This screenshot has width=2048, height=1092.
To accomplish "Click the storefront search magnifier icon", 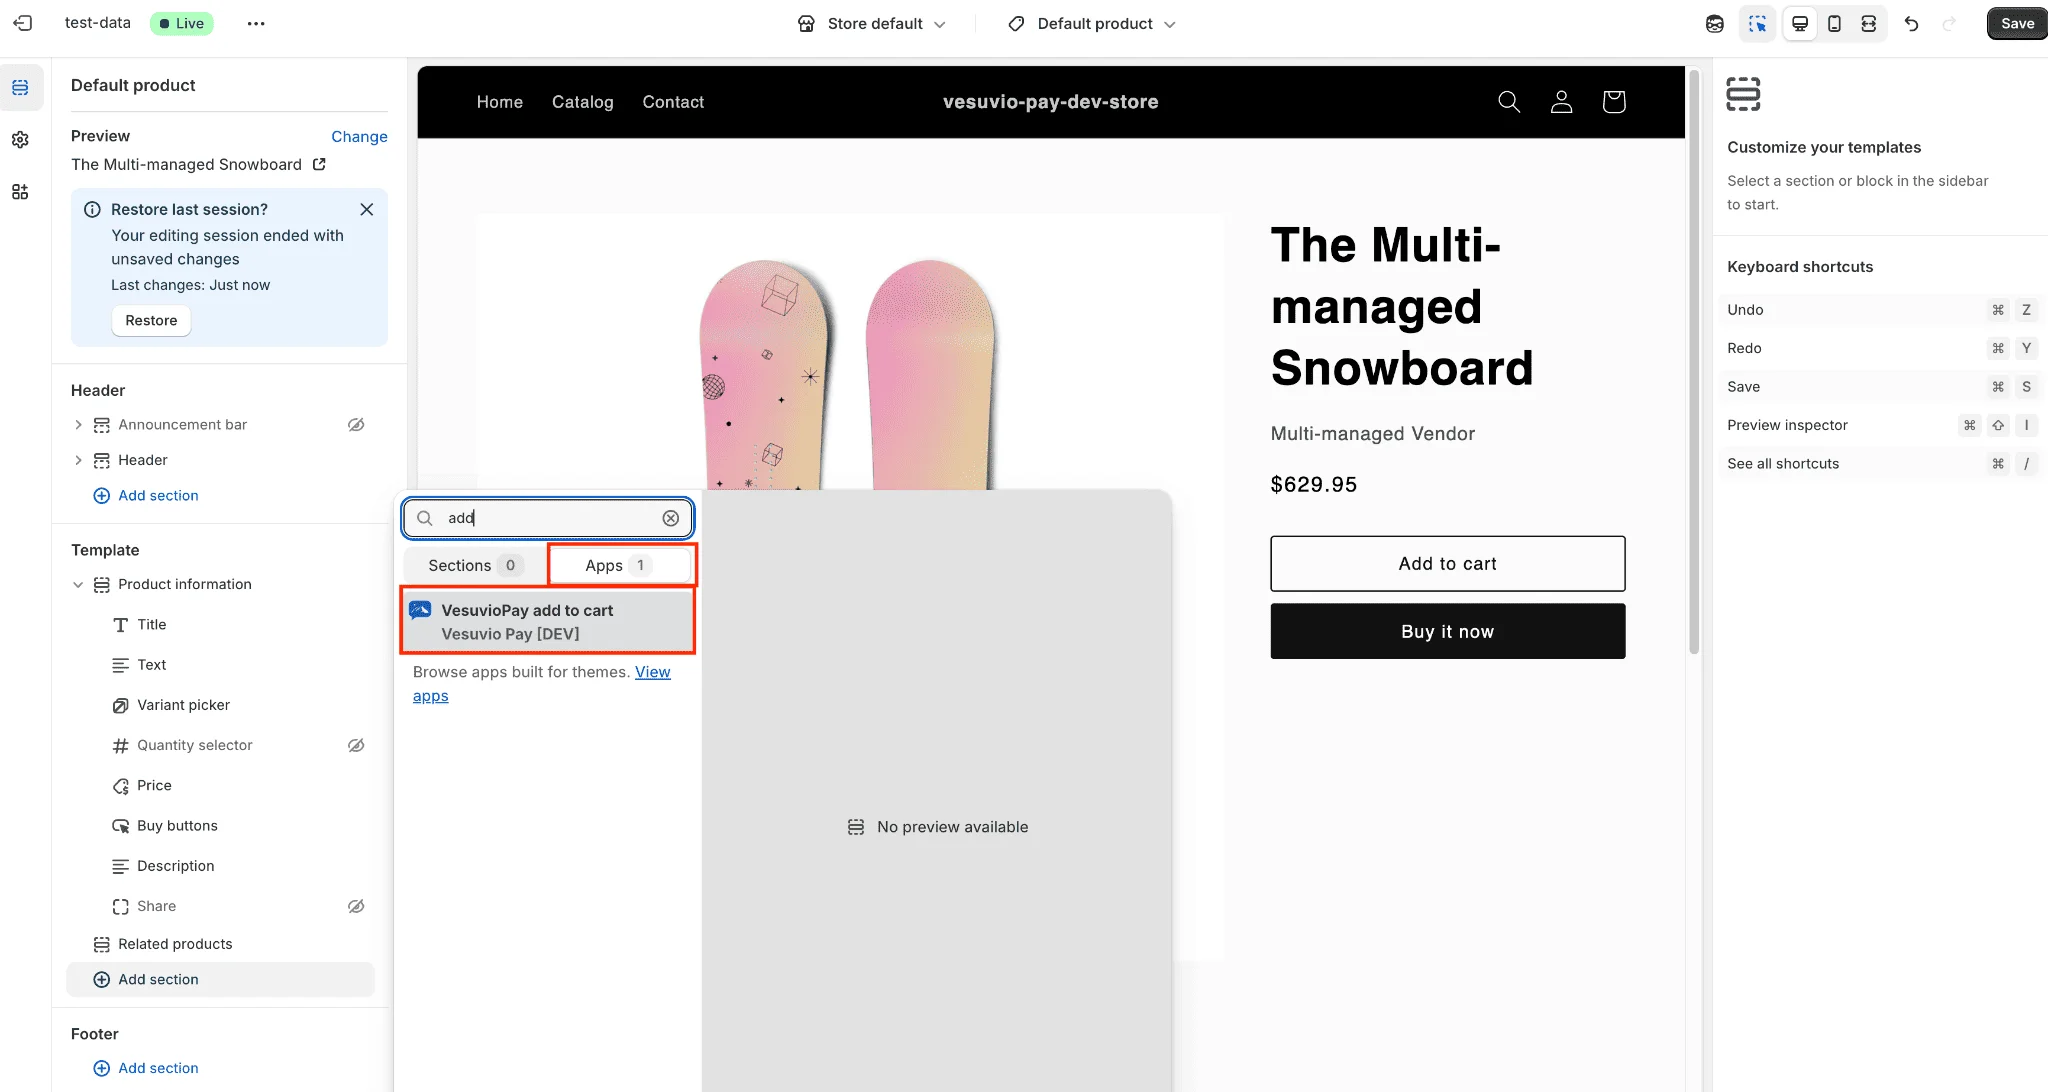I will click(x=1509, y=102).
